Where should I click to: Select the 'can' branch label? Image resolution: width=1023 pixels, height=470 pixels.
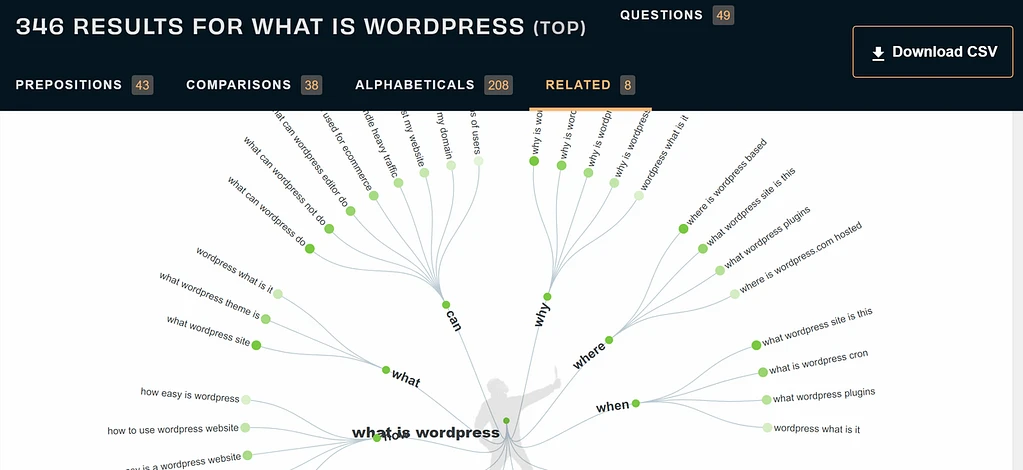[x=454, y=320]
